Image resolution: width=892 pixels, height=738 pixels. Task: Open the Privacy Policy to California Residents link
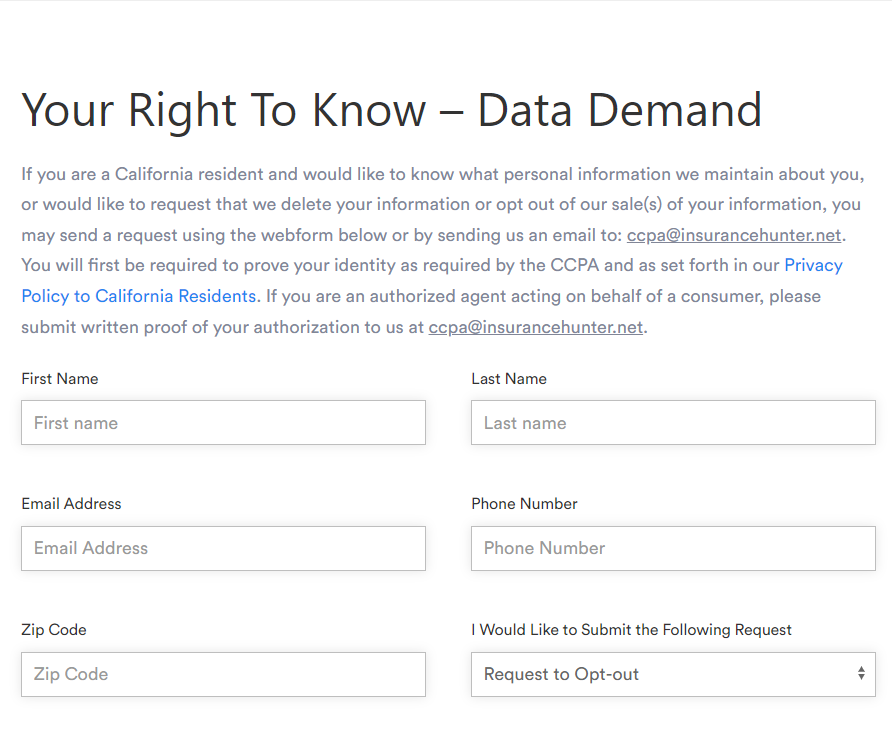pyautogui.click(x=138, y=296)
